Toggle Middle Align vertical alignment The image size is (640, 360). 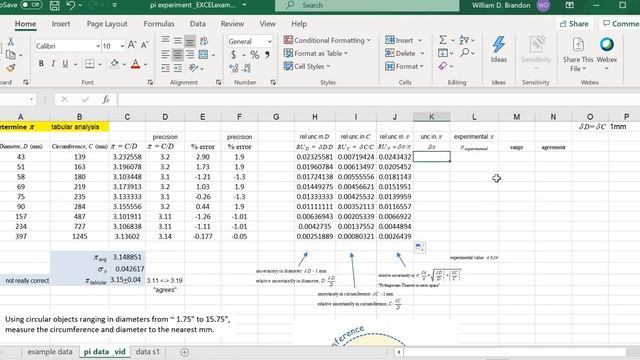pyautogui.click(x=178, y=40)
